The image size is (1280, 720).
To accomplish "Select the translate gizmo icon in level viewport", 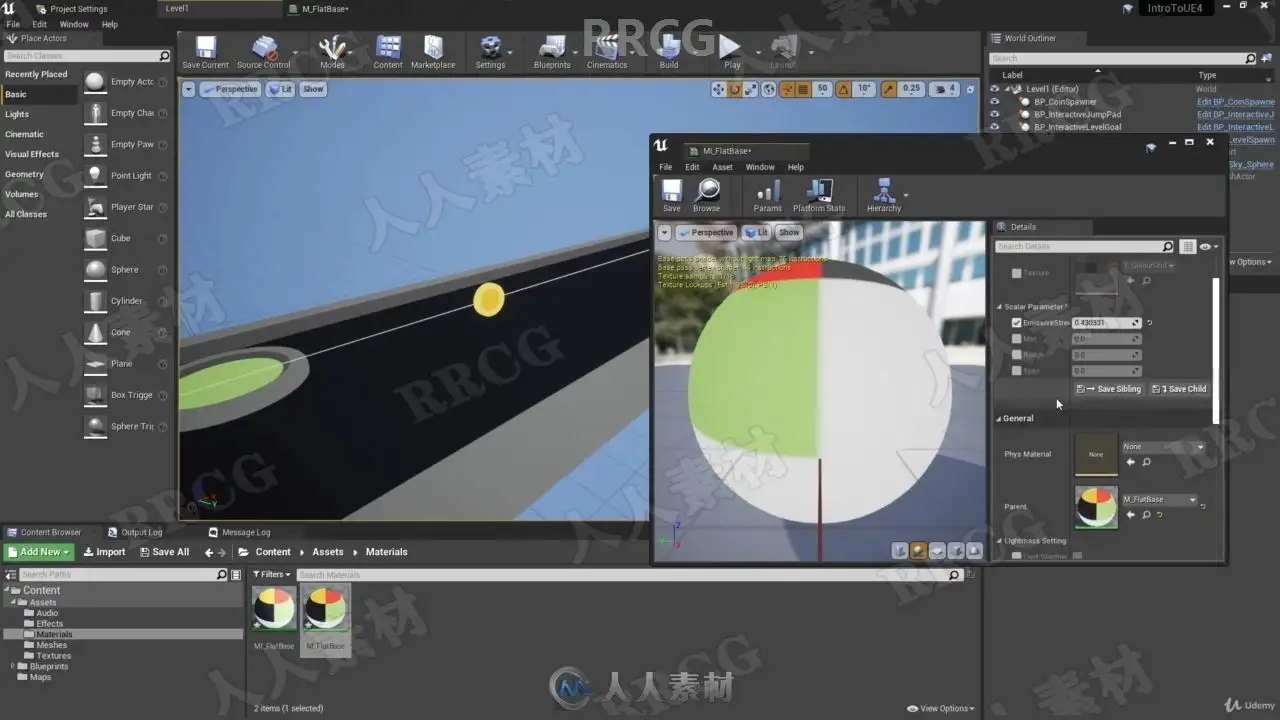I will pyautogui.click(x=718, y=89).
